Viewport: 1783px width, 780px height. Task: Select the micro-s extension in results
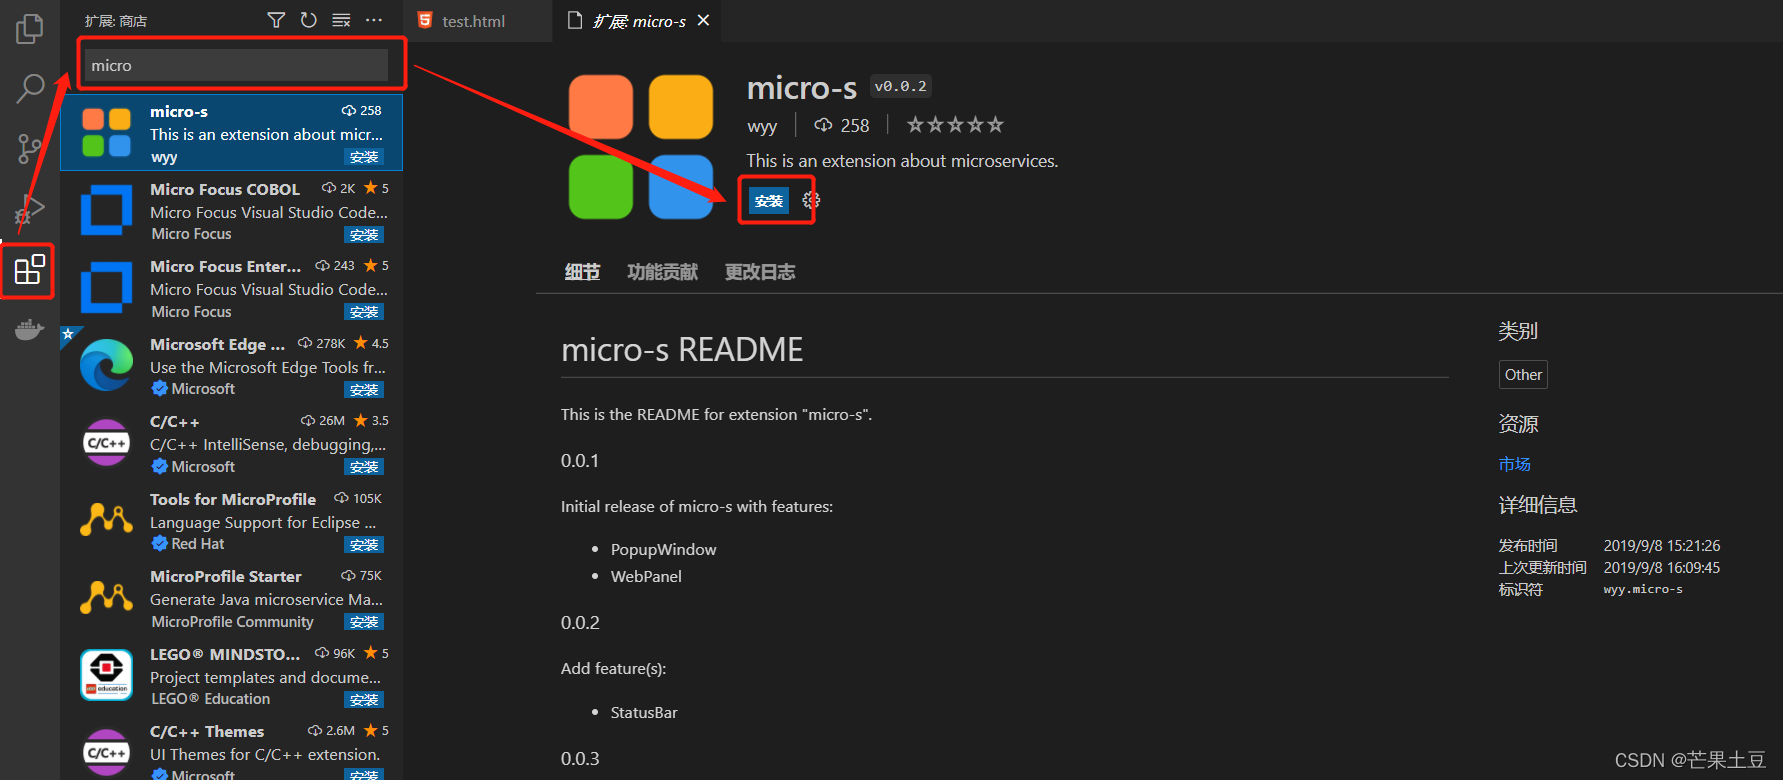(x=232, y=133)
